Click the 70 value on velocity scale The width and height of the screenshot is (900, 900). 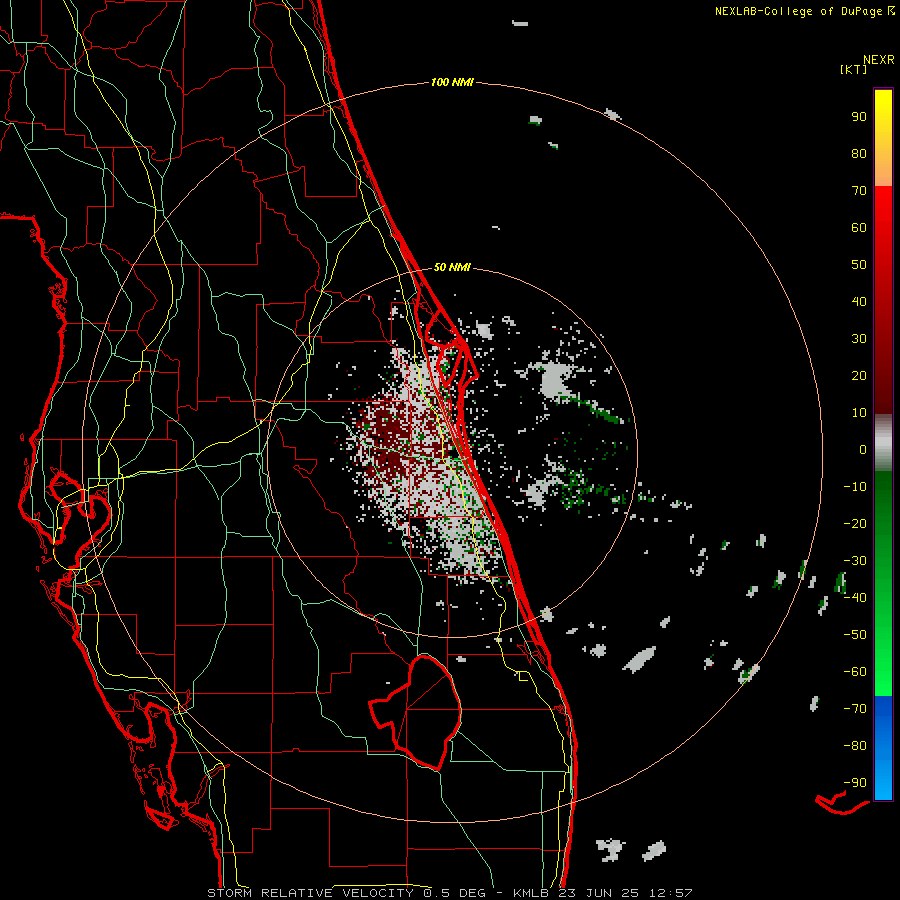859,191
